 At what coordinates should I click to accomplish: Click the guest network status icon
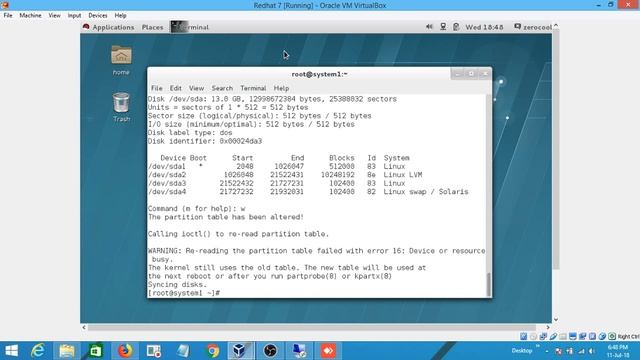pyautogui.click(x=443, y=27)
